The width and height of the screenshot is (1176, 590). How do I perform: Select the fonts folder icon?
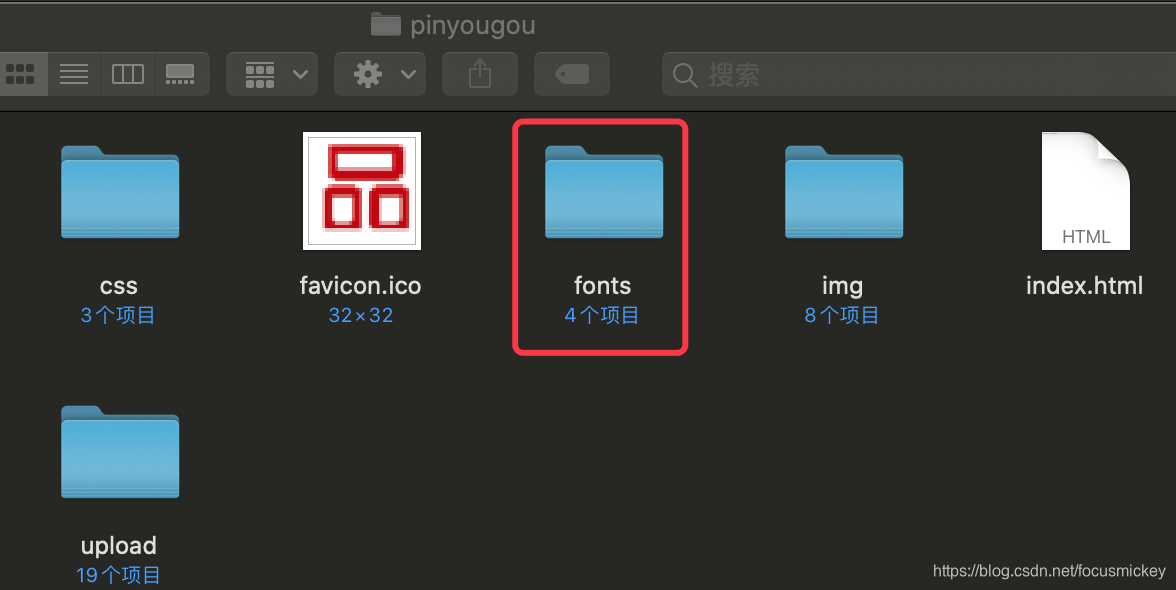tap(604, 193)
